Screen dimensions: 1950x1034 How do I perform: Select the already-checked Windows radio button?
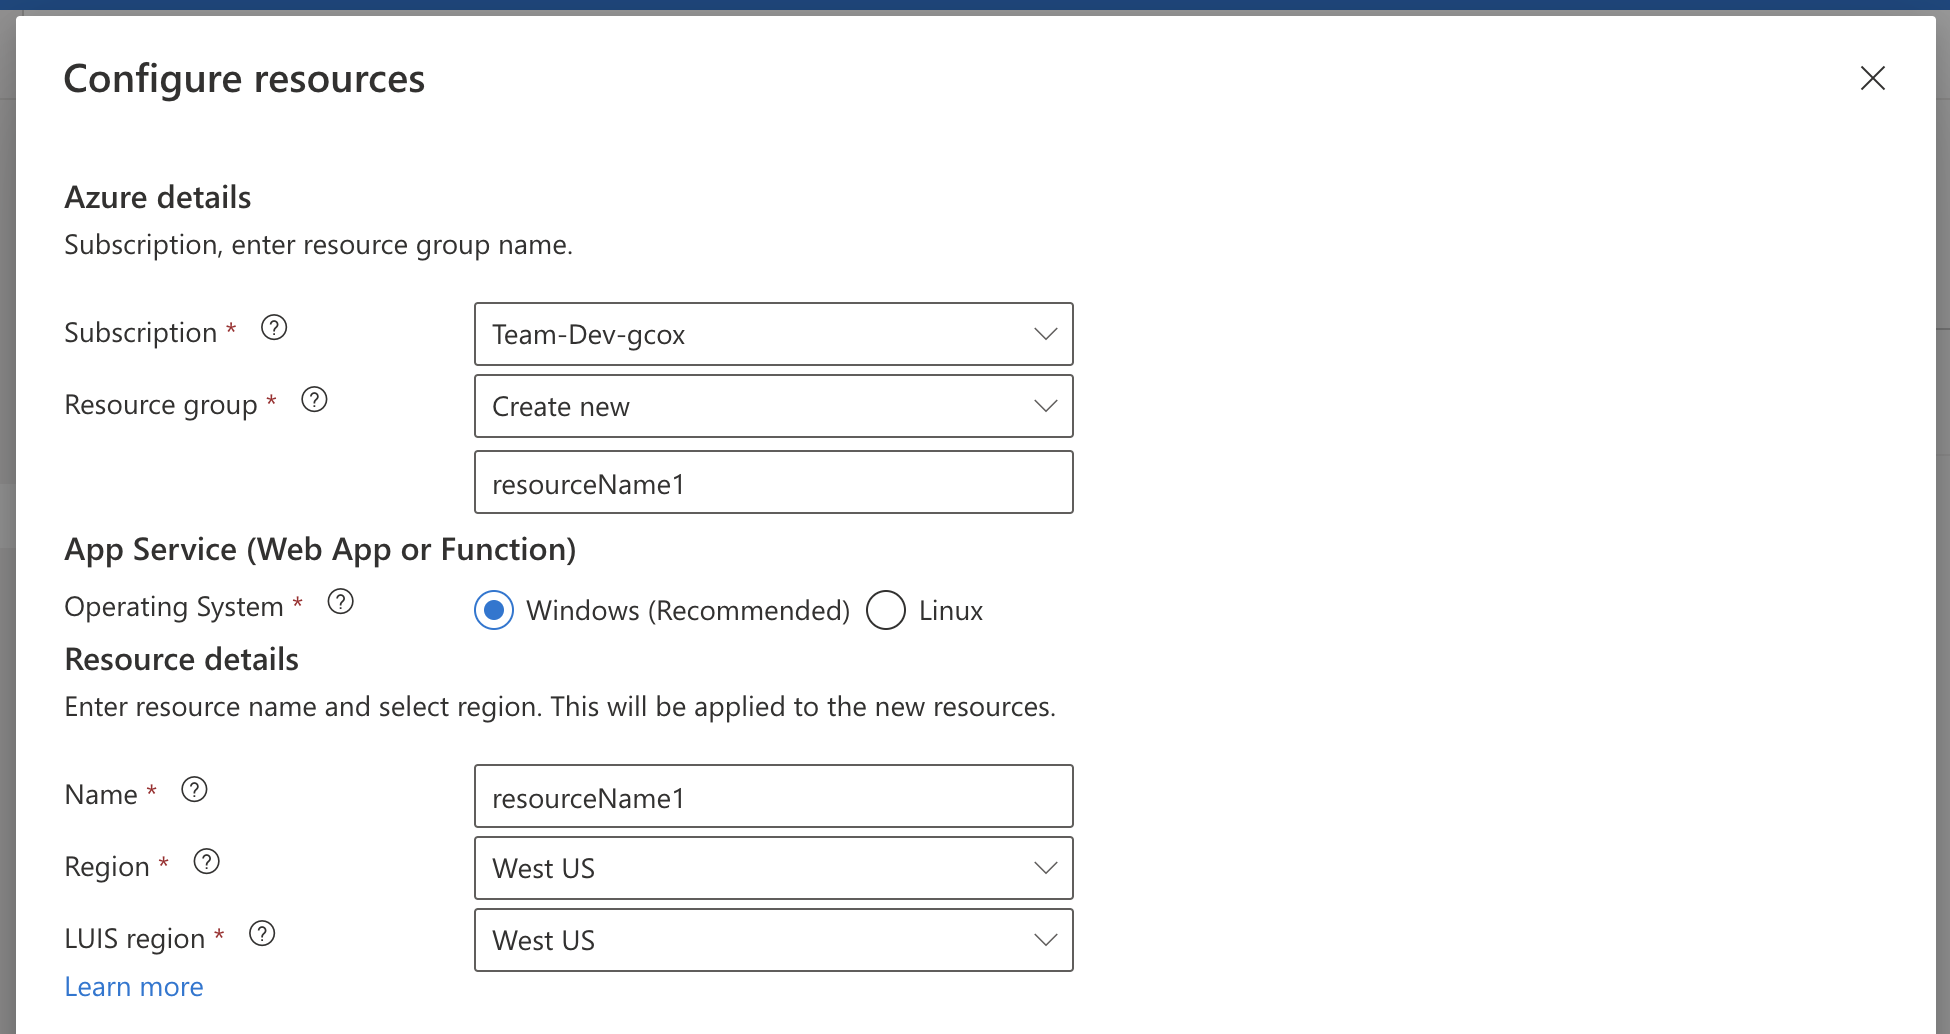tap(493, 610)
